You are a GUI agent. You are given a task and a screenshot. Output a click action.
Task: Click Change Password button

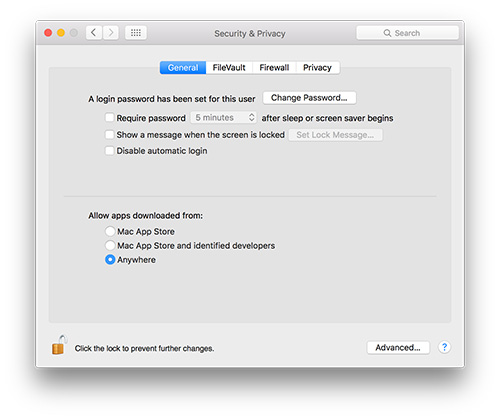(x=309, y=98)
